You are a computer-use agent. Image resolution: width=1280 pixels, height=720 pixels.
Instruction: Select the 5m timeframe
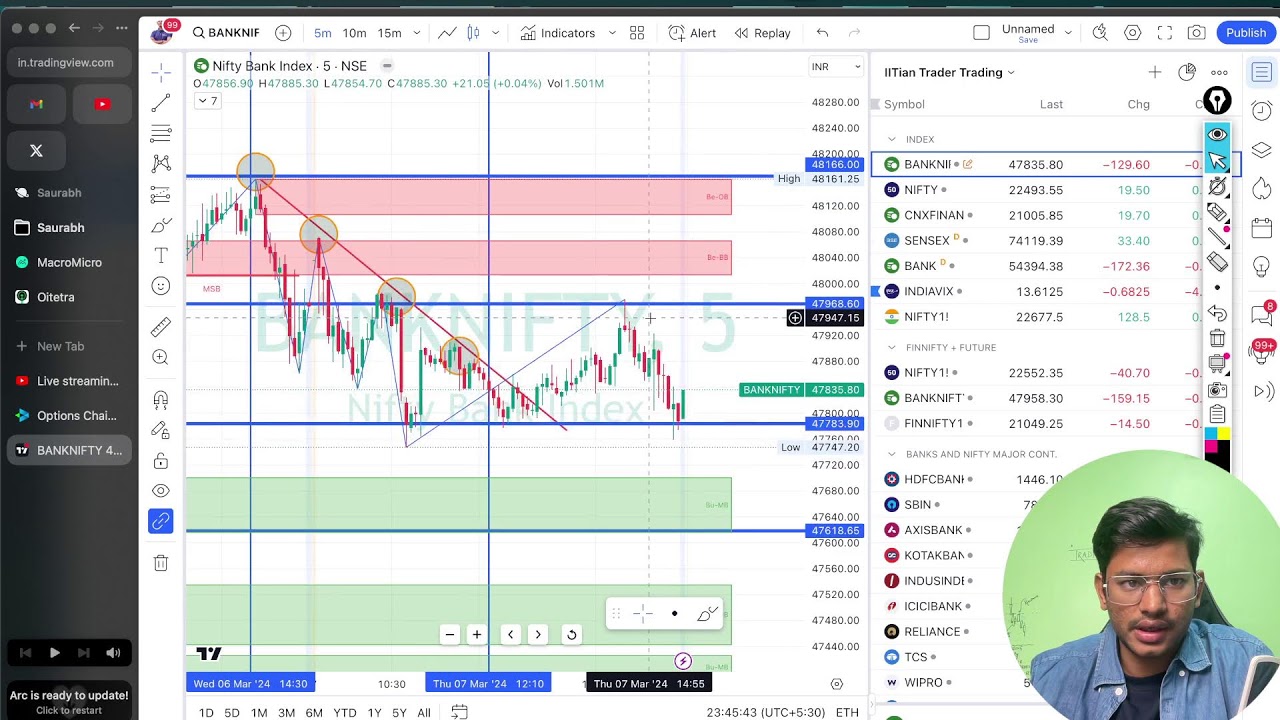322,33
